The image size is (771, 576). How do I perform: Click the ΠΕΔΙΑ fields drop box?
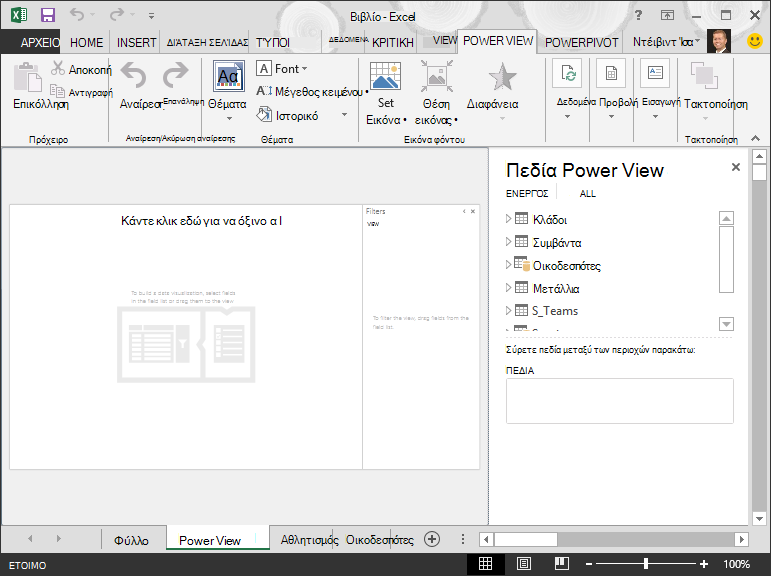pyautogui.click(x=620, y=401)
